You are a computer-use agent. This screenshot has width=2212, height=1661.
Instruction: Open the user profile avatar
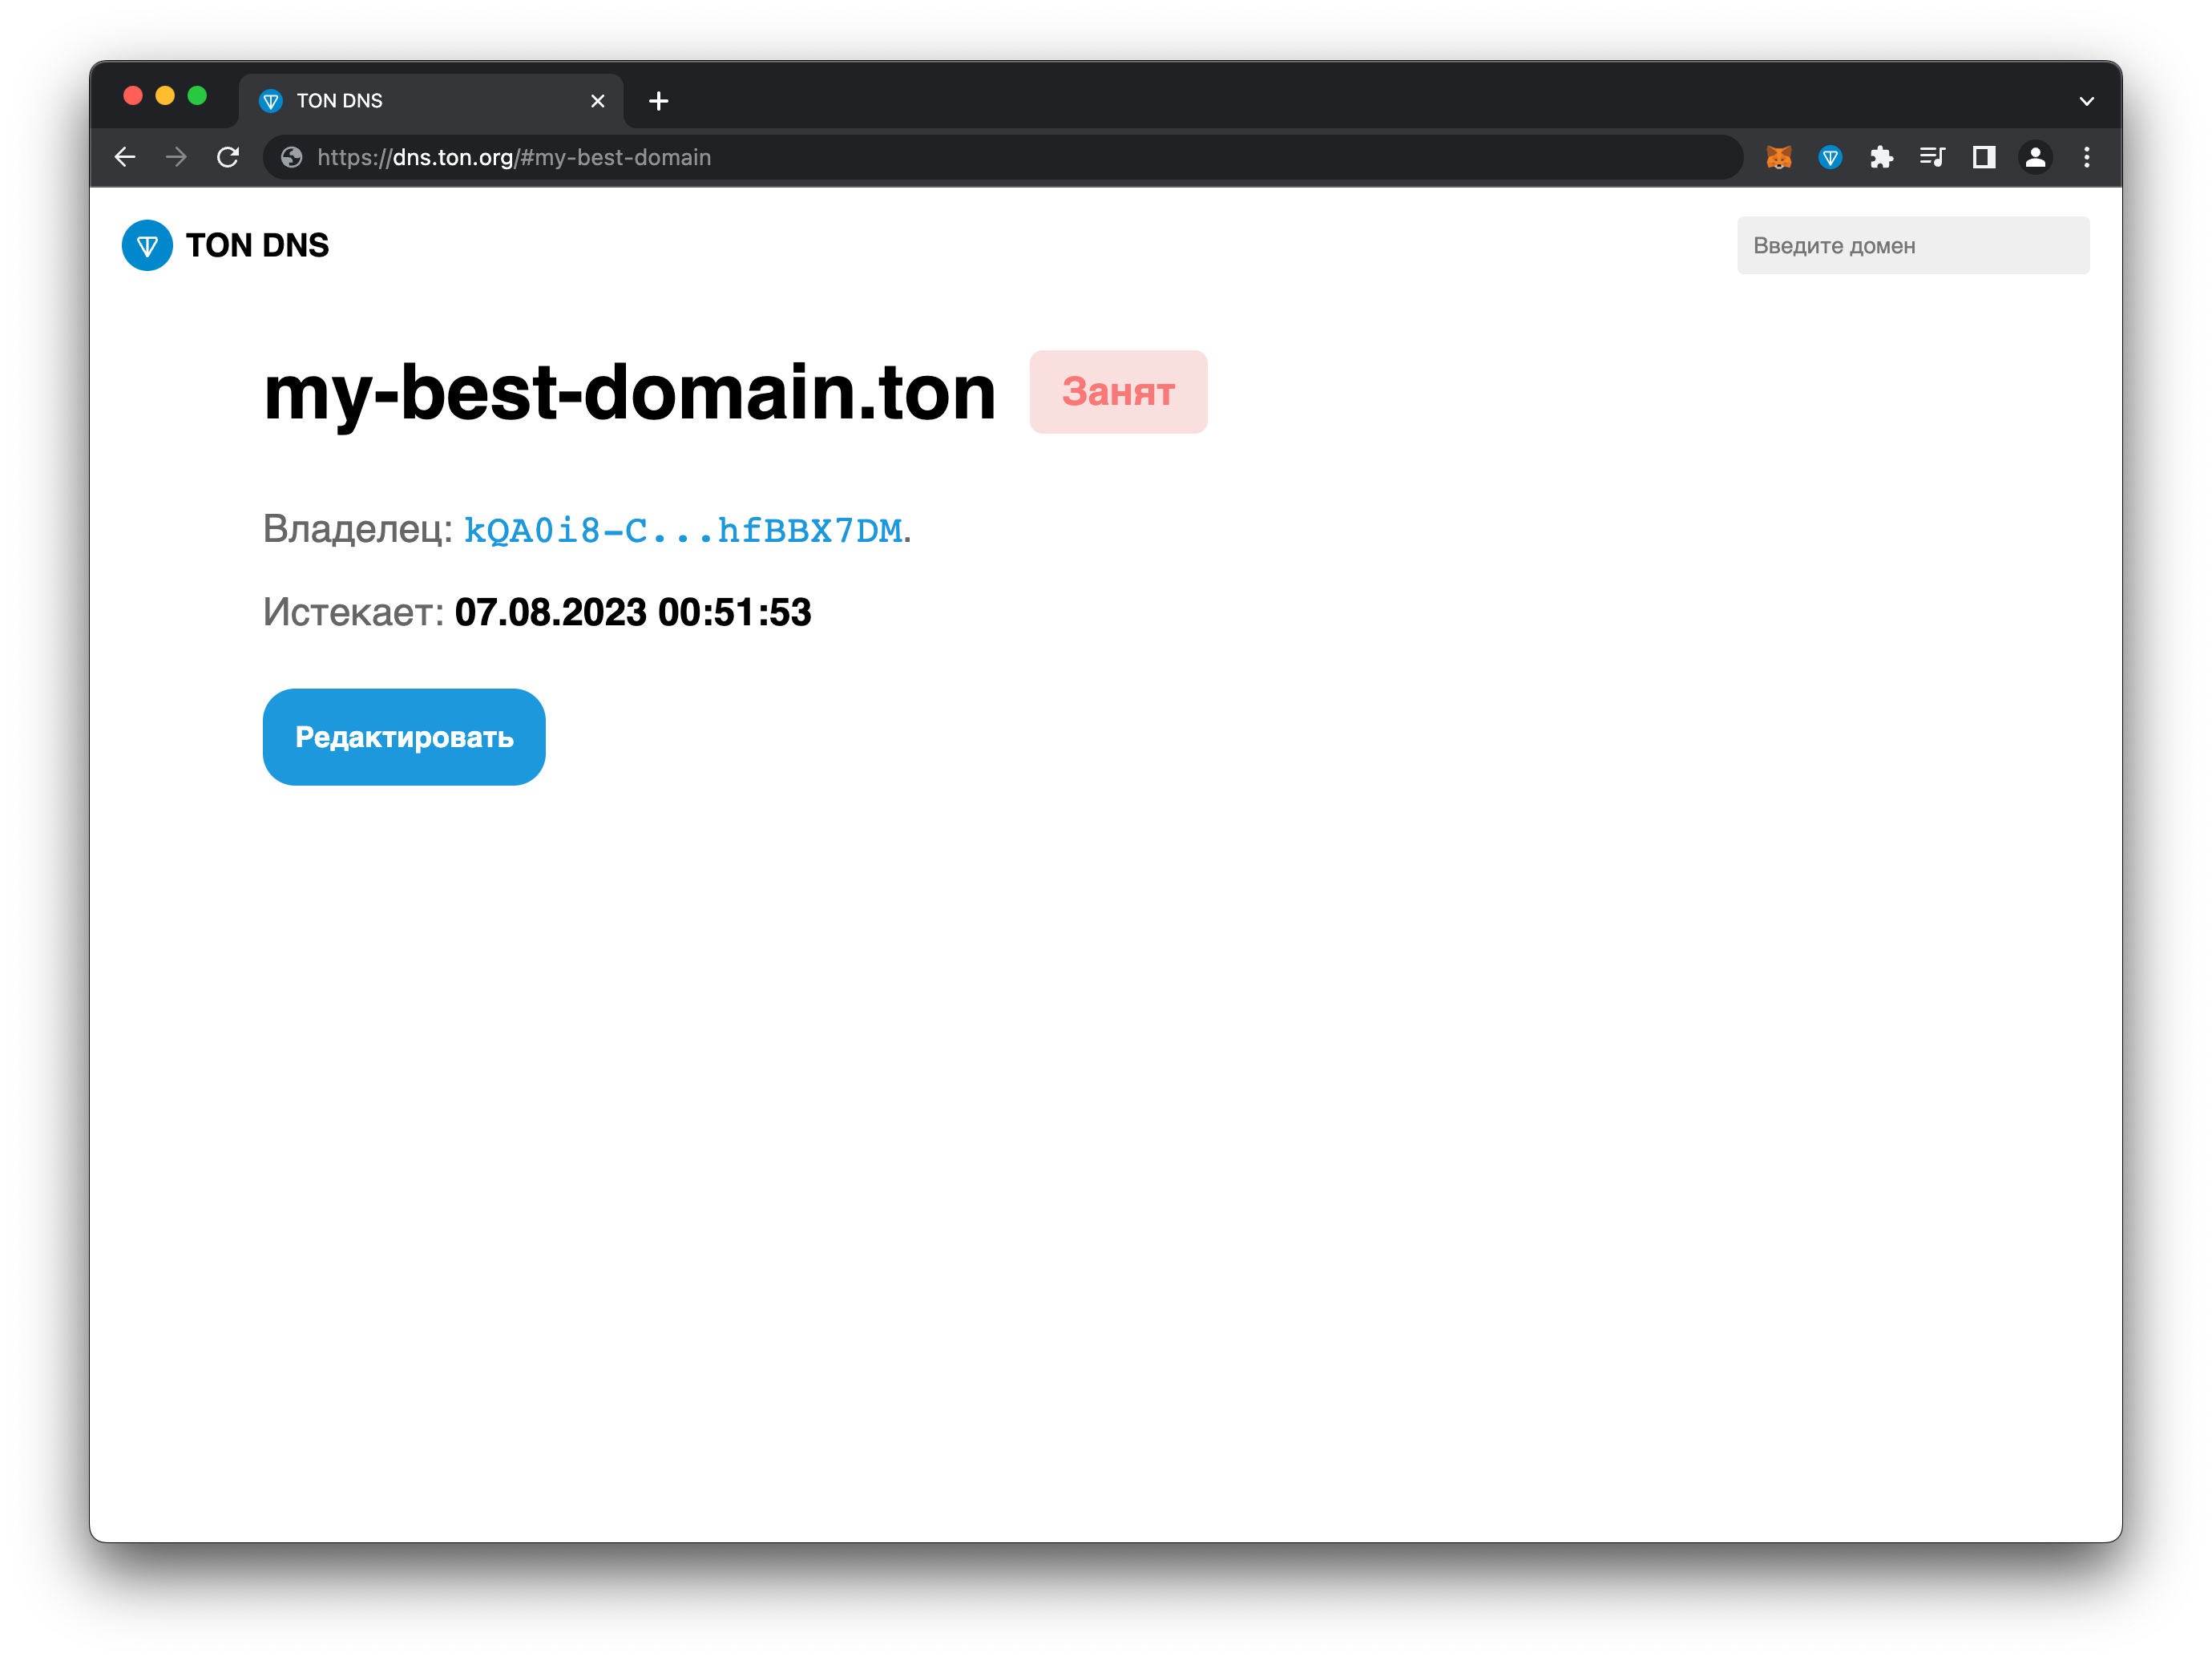pos(2035,157)
